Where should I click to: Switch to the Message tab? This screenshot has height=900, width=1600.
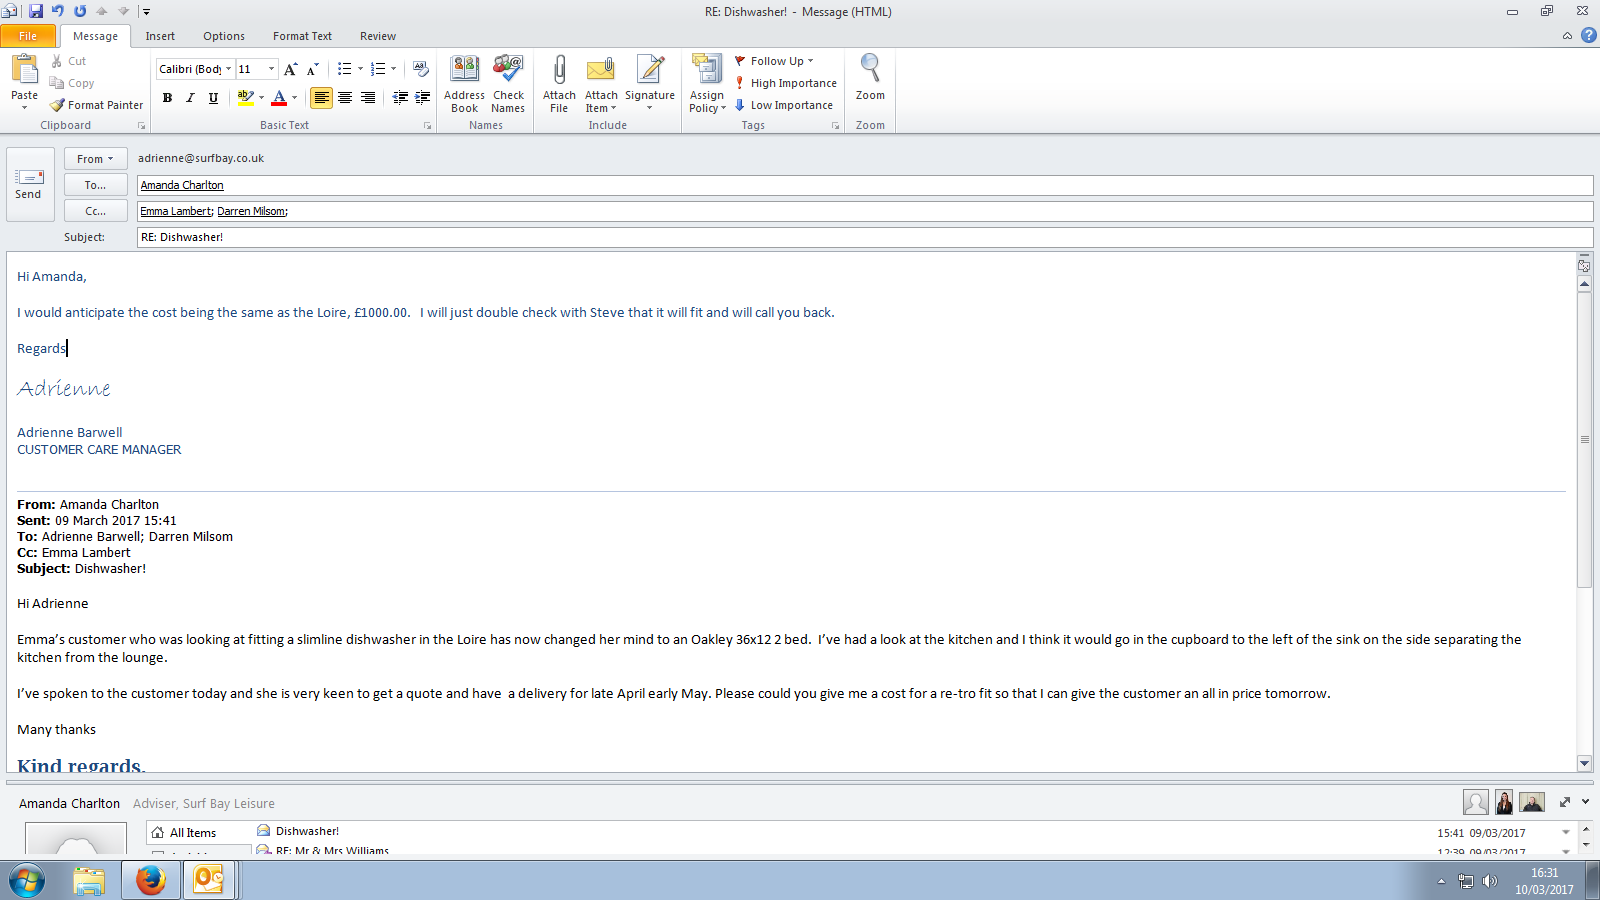point(95,36)
